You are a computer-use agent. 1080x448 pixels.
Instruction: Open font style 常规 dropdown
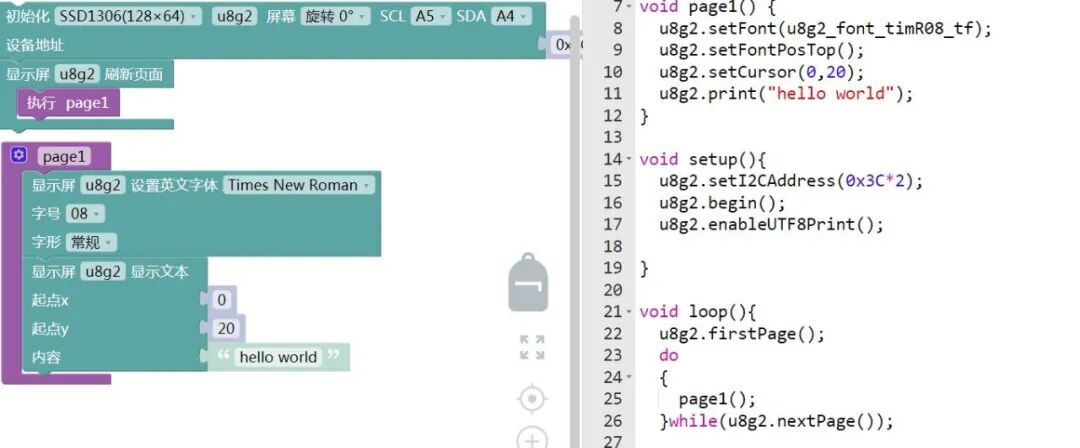pyautogui.click(x=92, y=243)
